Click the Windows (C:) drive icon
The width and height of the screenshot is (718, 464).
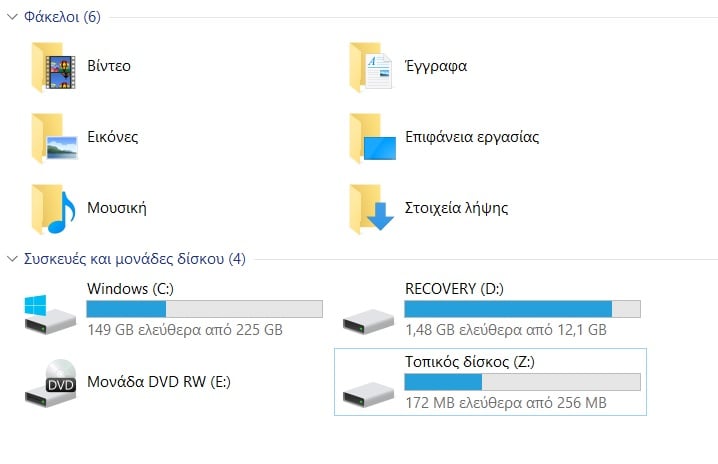click(49, 313)
